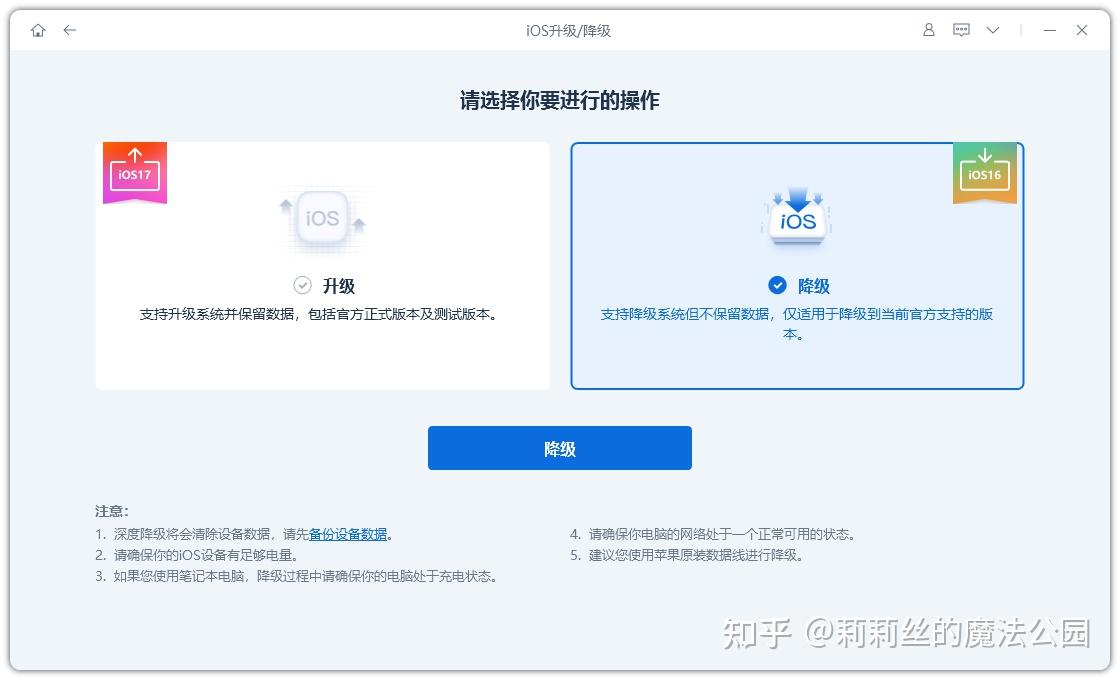Open the 备份设备数据 link

click(348, 534)
